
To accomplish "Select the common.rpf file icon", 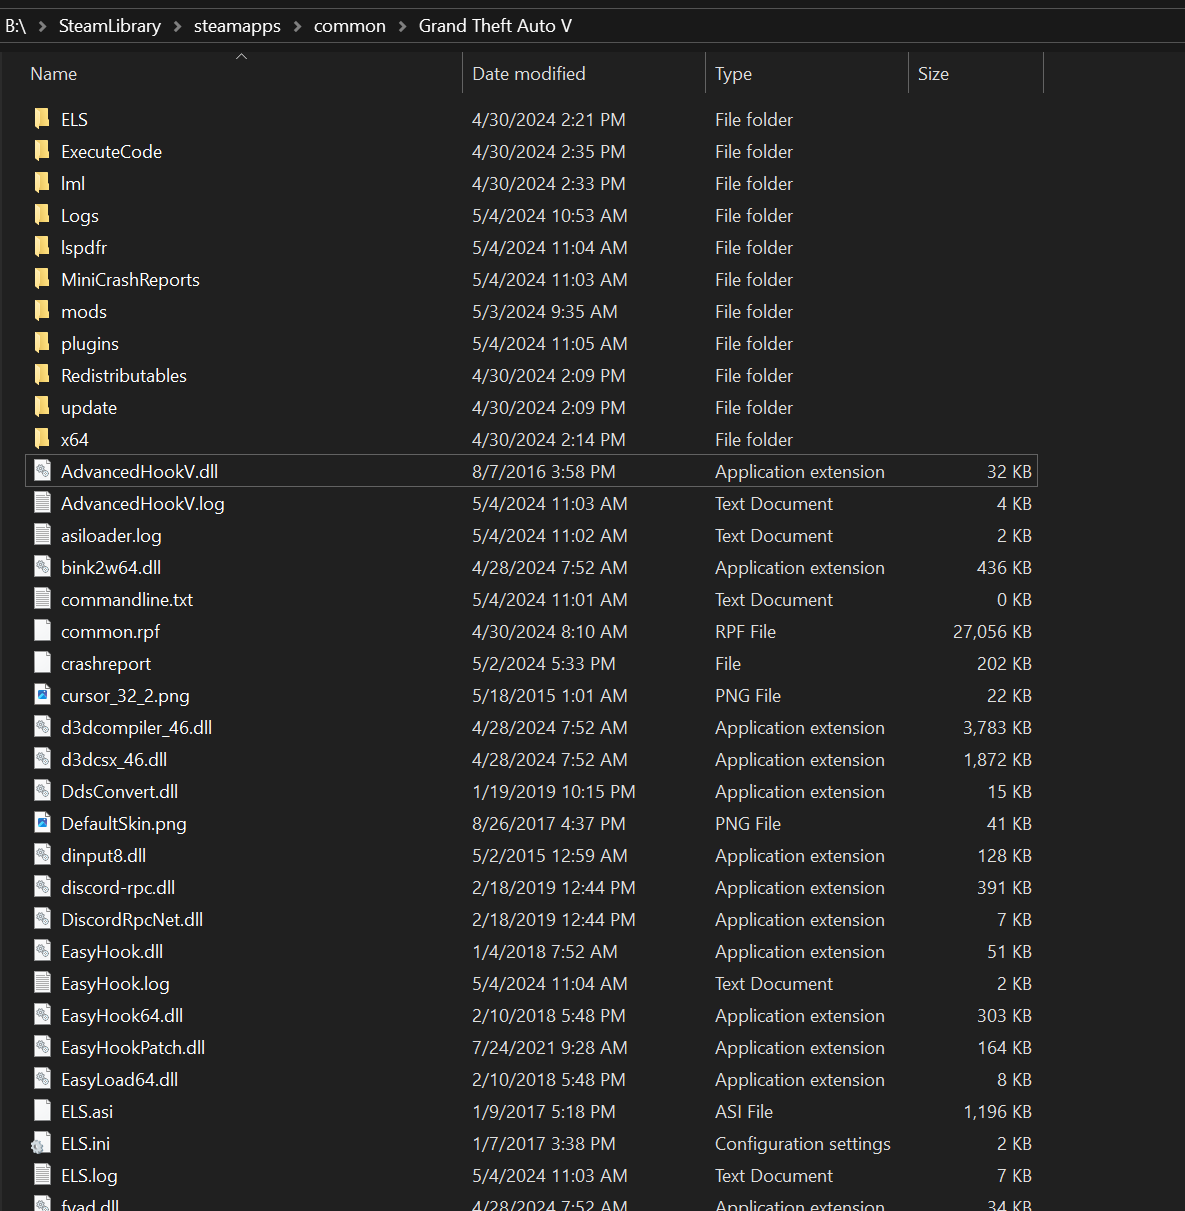I will 42,632.
